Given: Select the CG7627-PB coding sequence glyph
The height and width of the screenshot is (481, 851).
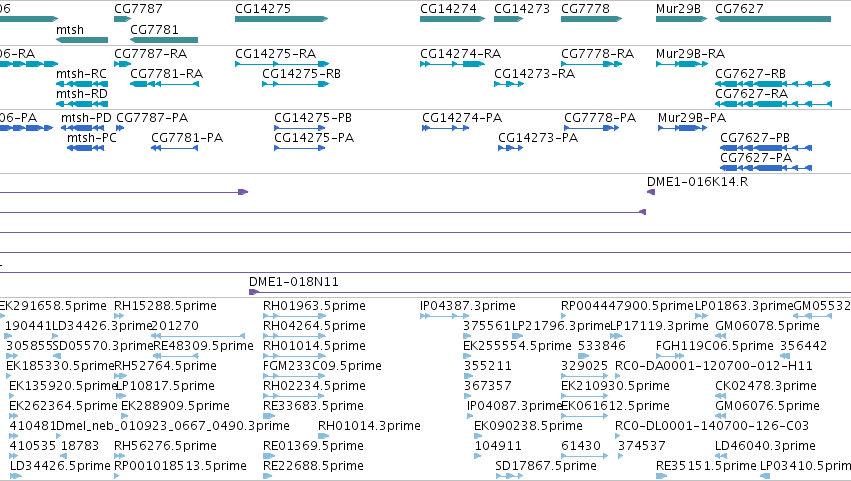Looking at the screenshot, I should coord(766,148).
